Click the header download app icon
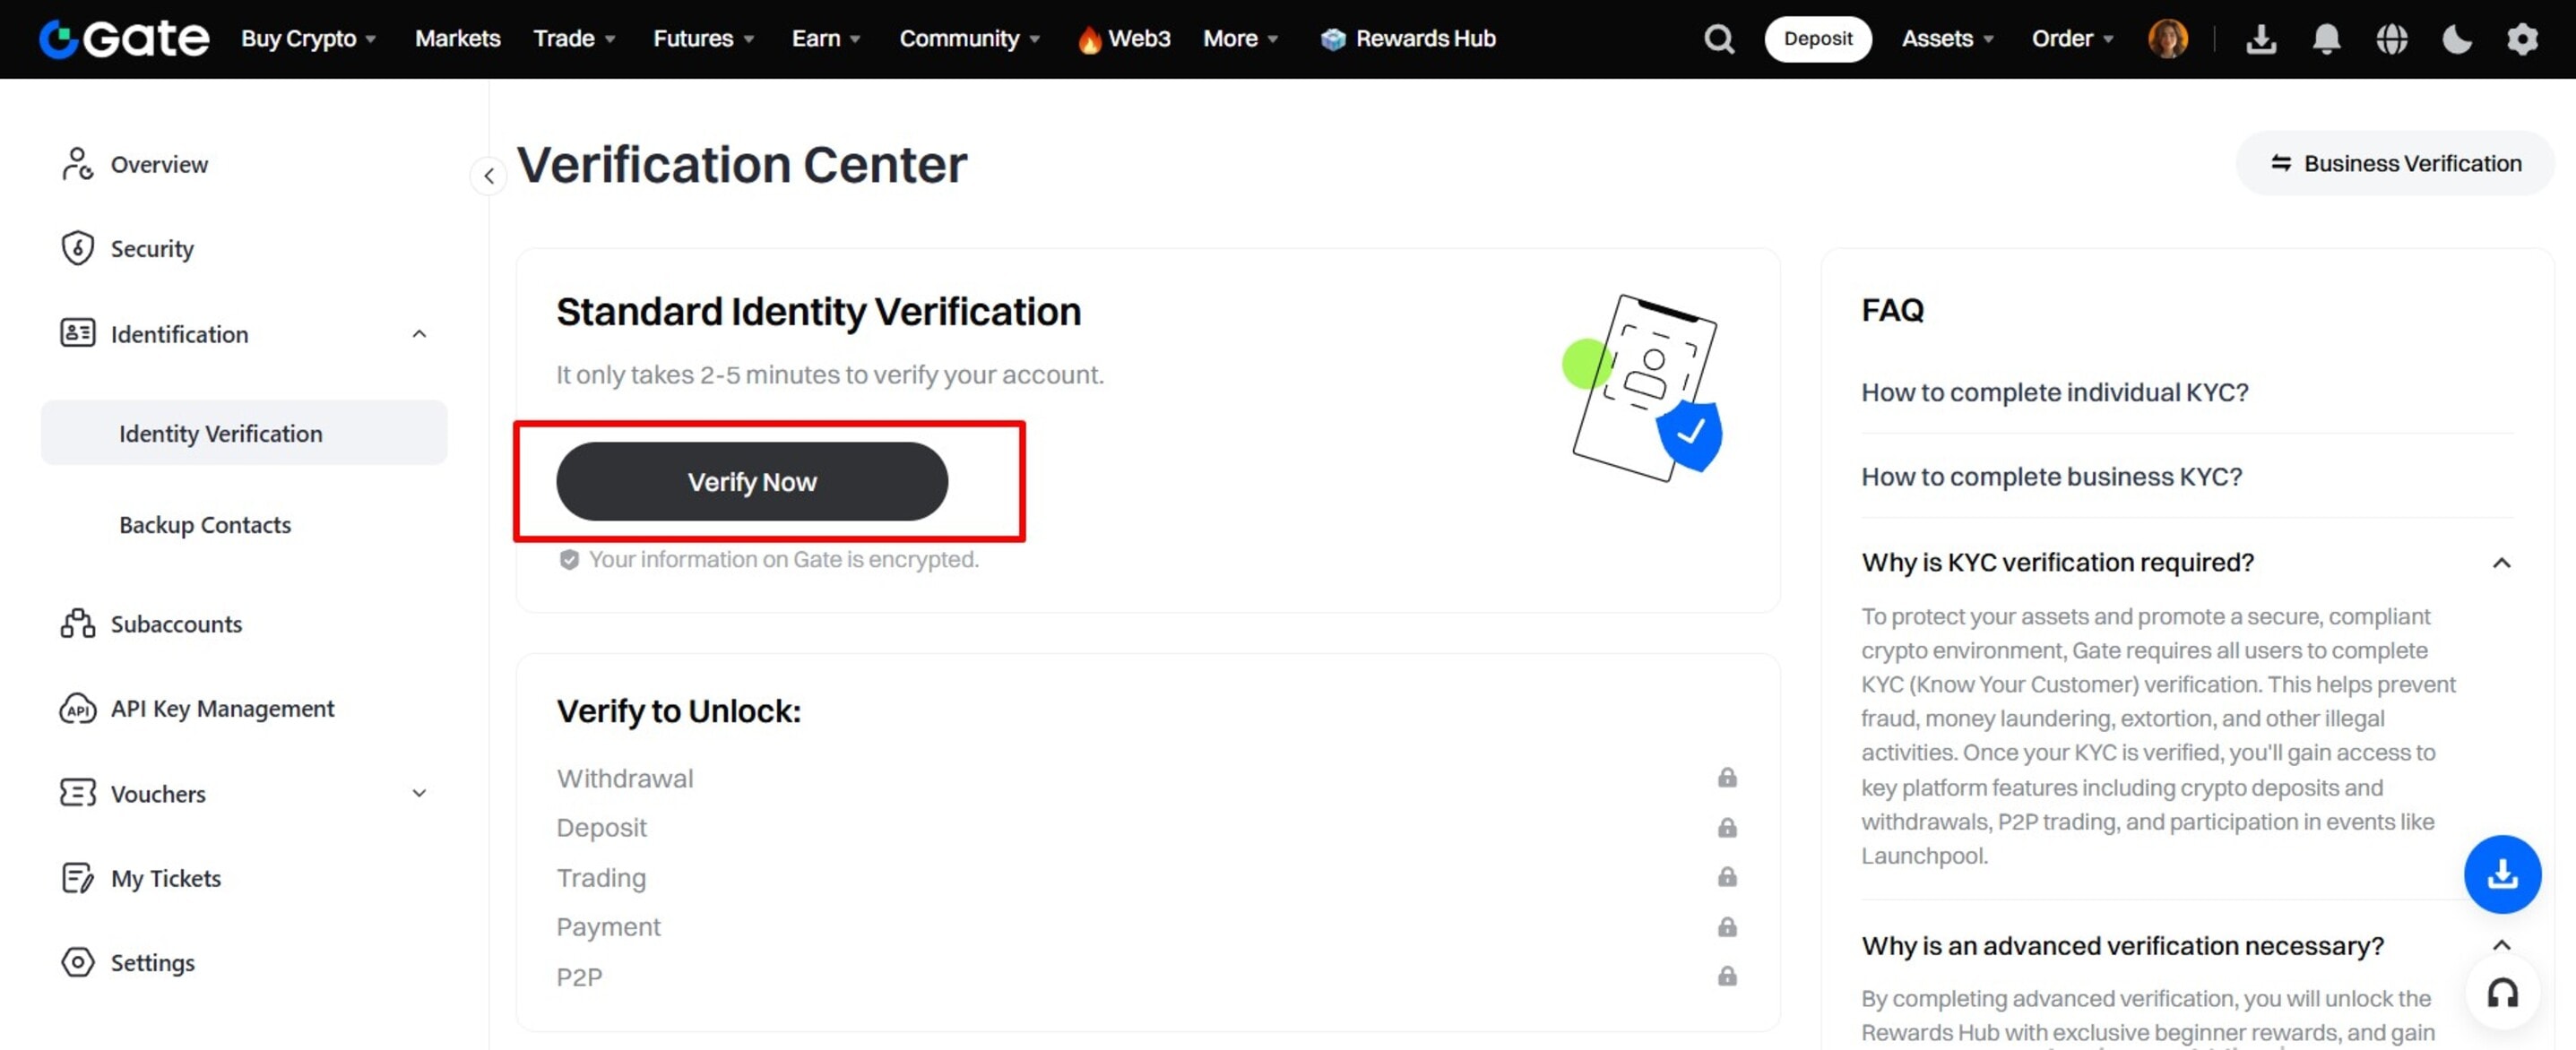The width and height of the screenshot is (2576, 1050). pyautogui.click(x=2261, y=39)
